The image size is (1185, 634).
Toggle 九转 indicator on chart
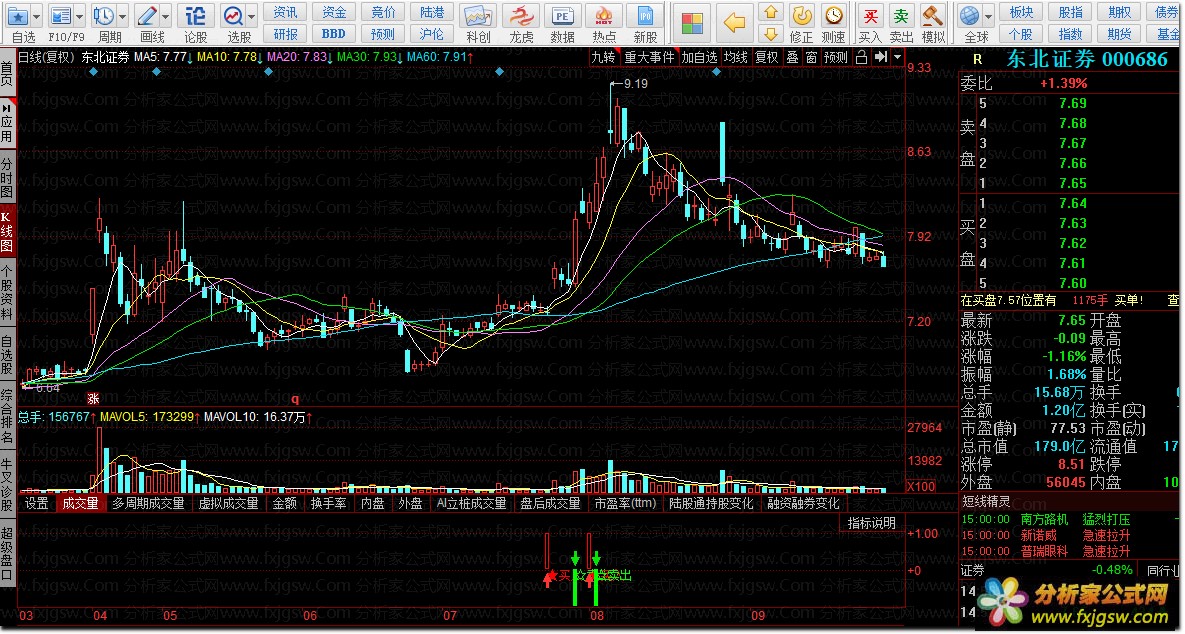tap(603, 57)
